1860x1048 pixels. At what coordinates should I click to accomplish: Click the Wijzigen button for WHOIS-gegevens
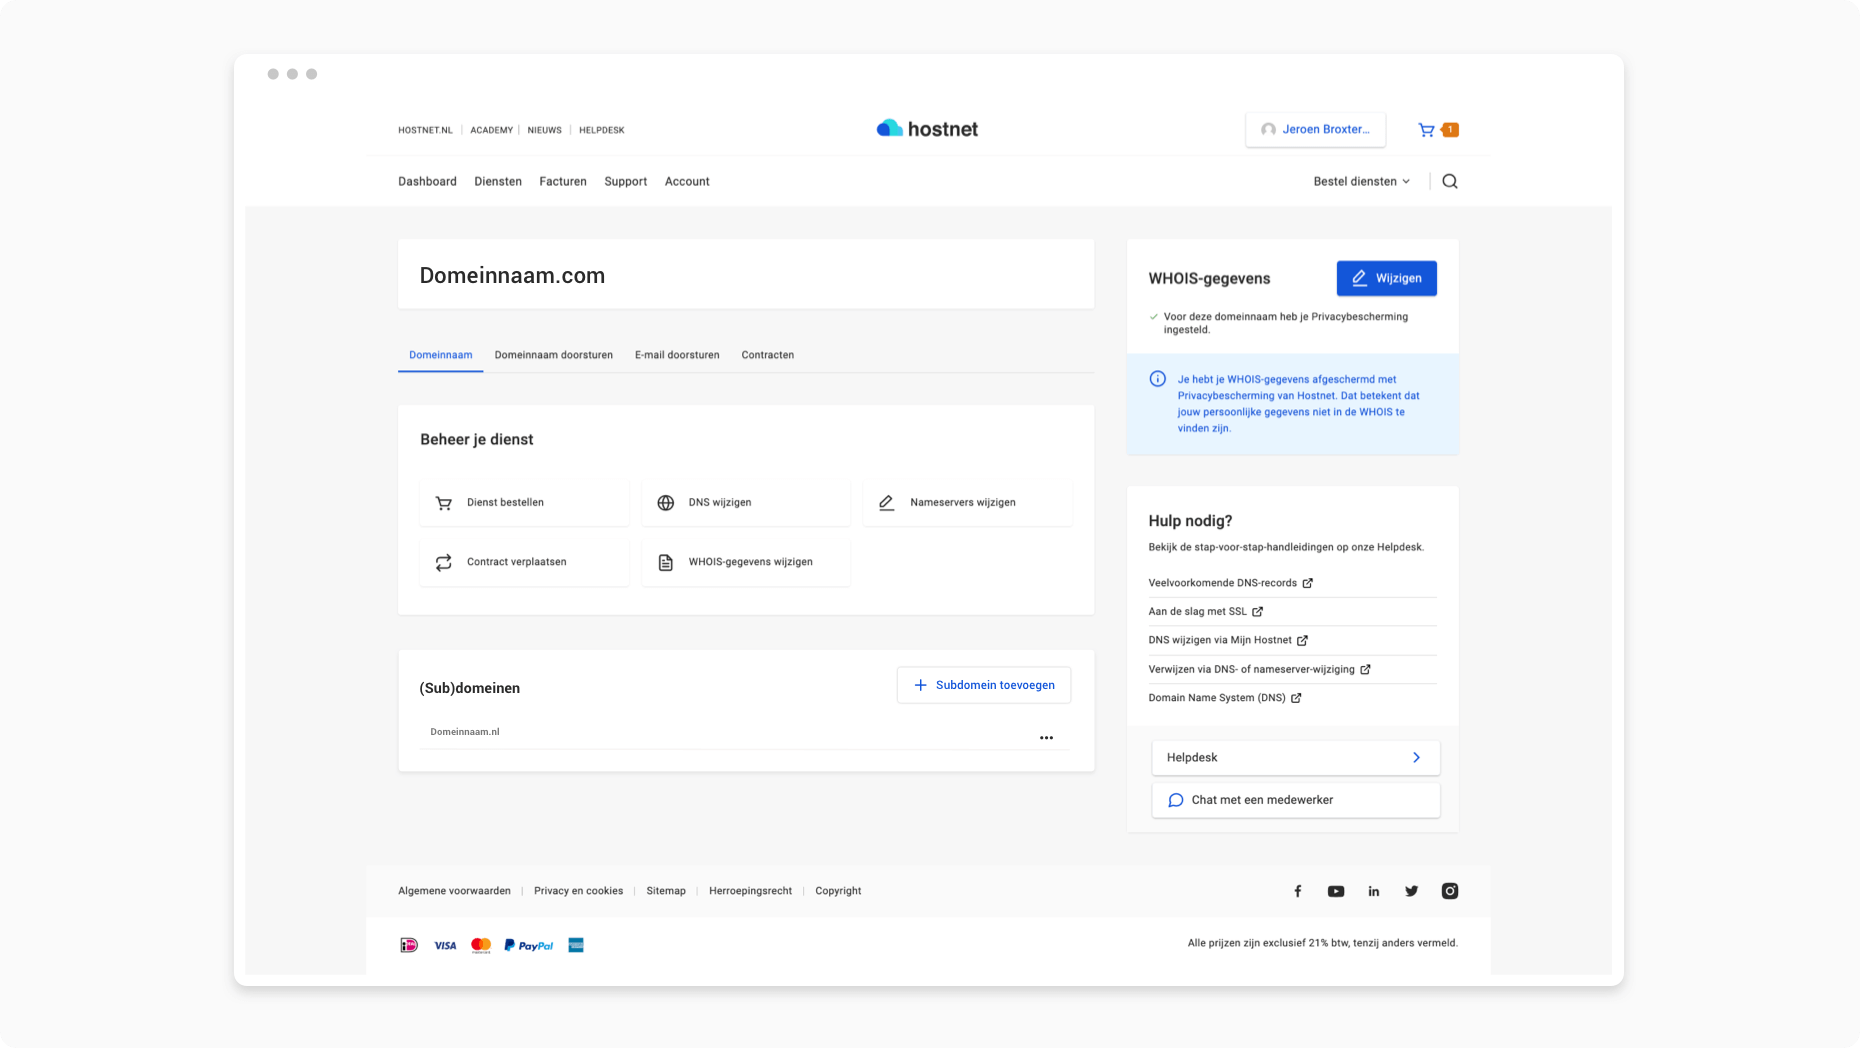click(x=1386, y=278)
